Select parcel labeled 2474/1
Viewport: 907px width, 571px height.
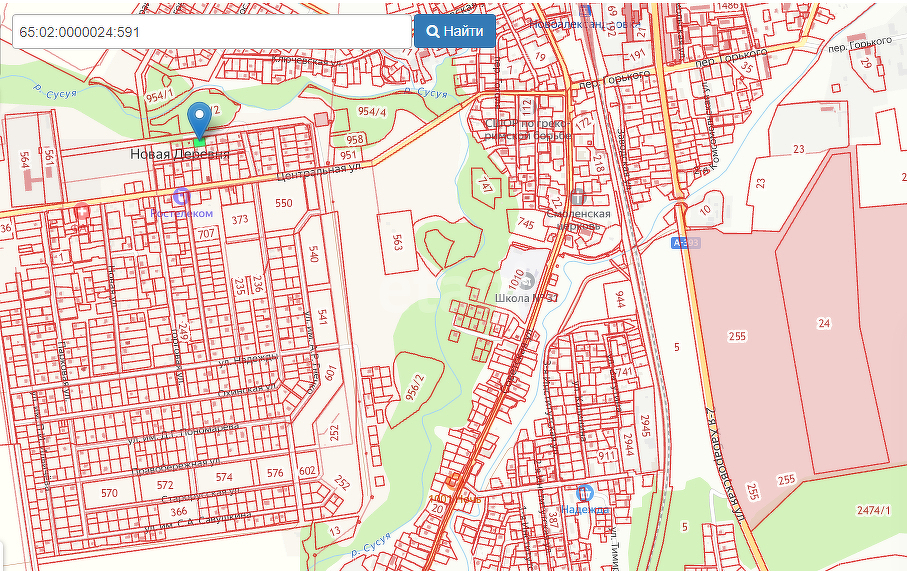(x=873, y=511)
